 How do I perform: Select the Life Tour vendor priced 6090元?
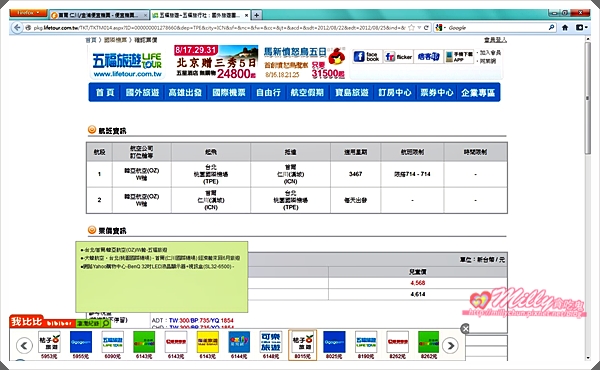112,345
